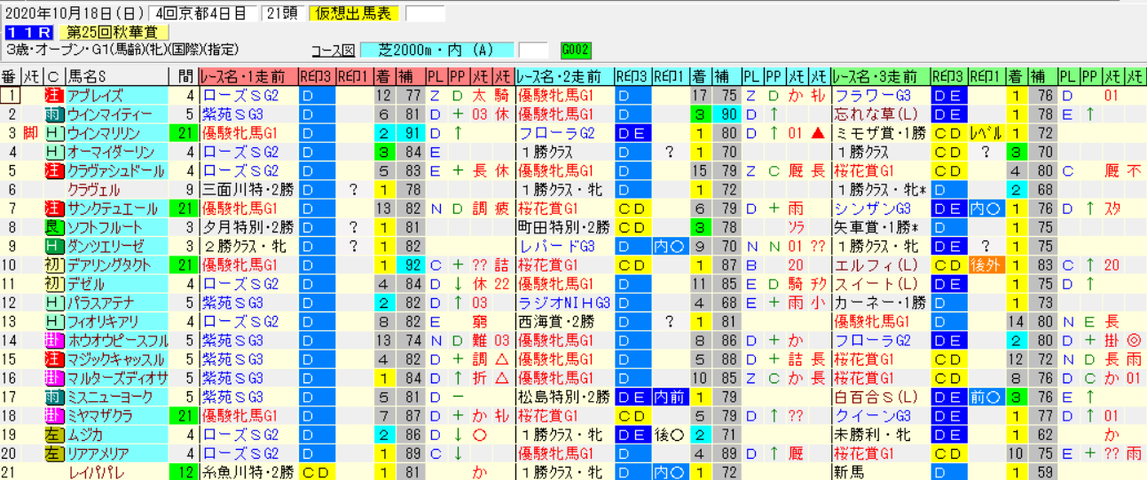Select the レース名・3走前 column header

click(x=881, y=76)
